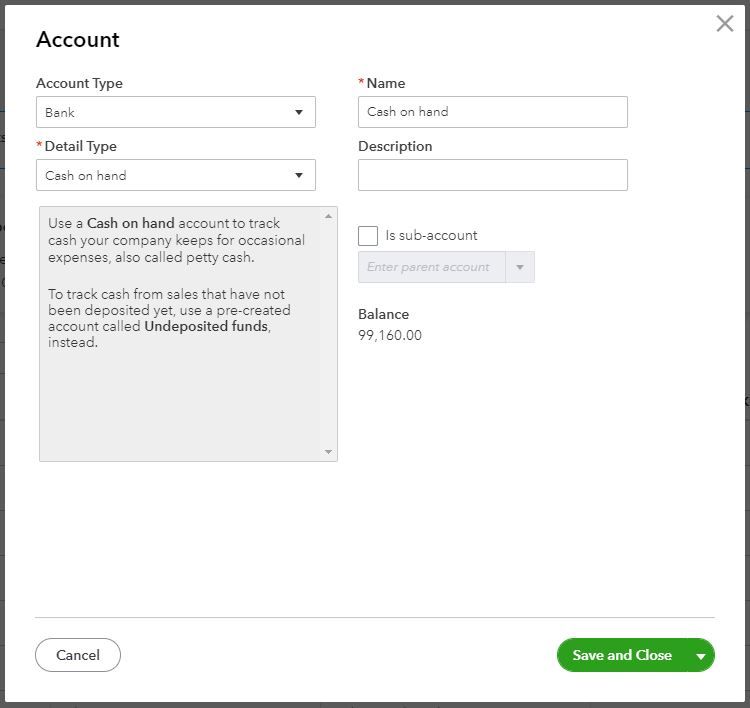
Task: Click the parent account dropdown arrow
Action: tap(520, 267)
